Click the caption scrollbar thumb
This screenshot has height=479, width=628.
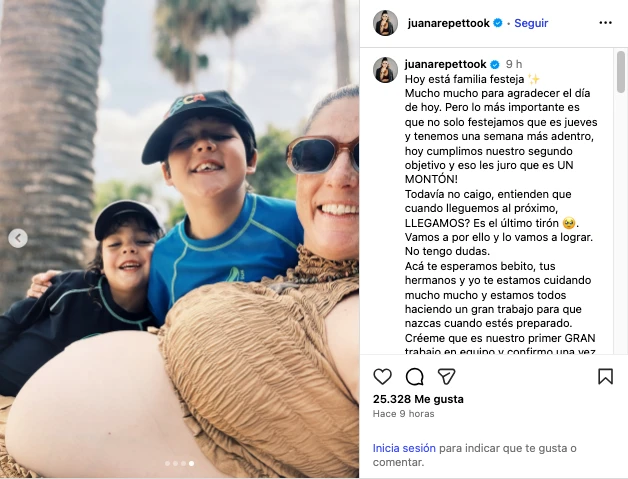[x=621, y=72]
